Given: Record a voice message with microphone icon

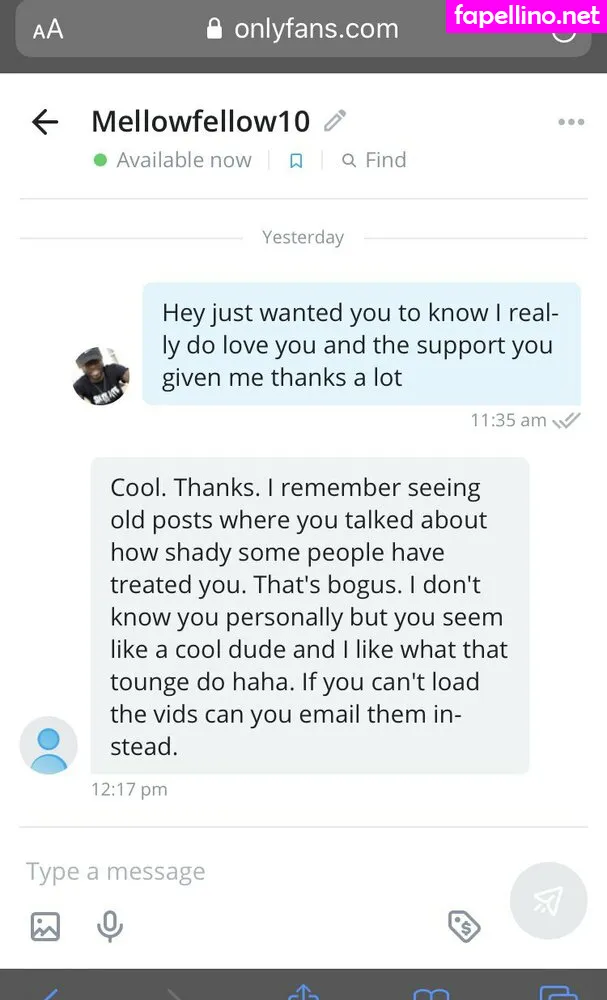Looking at the screenshot, I should 110,926.
